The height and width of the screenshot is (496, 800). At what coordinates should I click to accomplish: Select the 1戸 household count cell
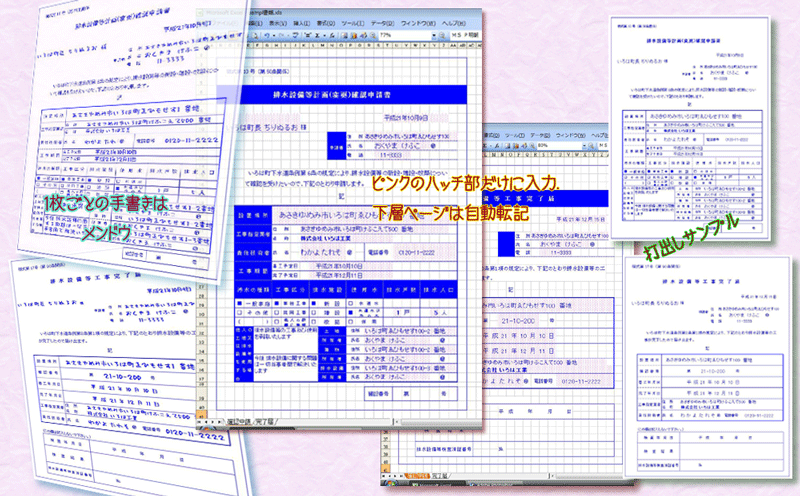tap(402, 312)
